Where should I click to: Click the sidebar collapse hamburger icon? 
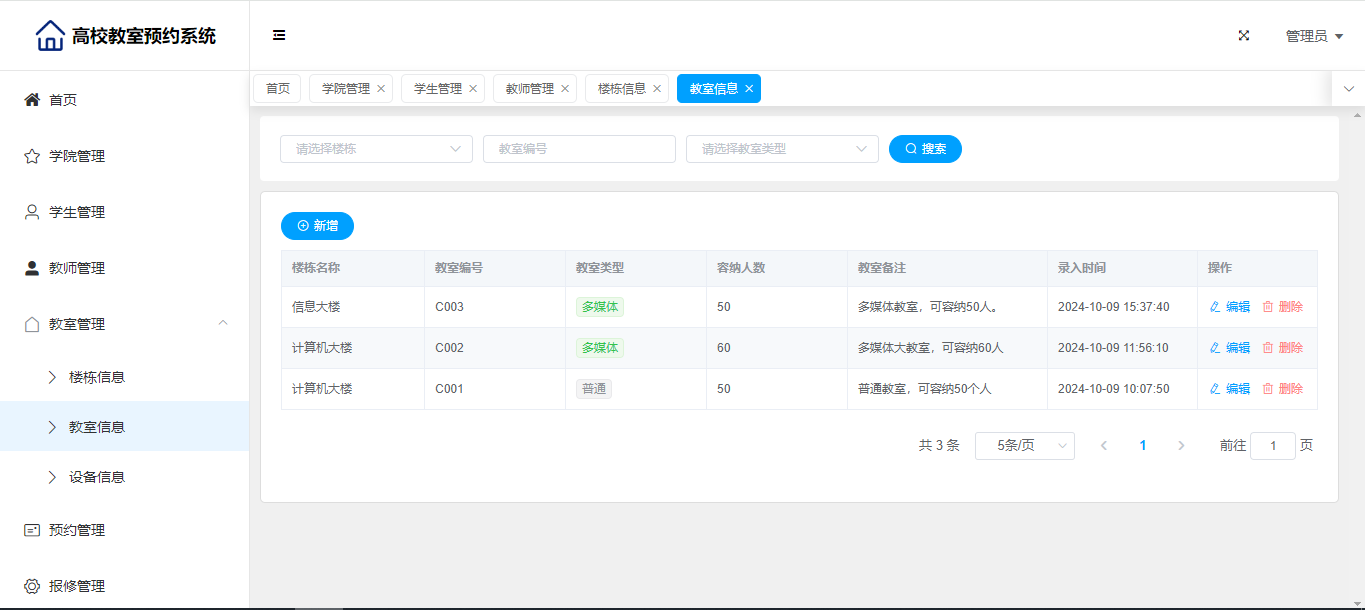point(279,36)
